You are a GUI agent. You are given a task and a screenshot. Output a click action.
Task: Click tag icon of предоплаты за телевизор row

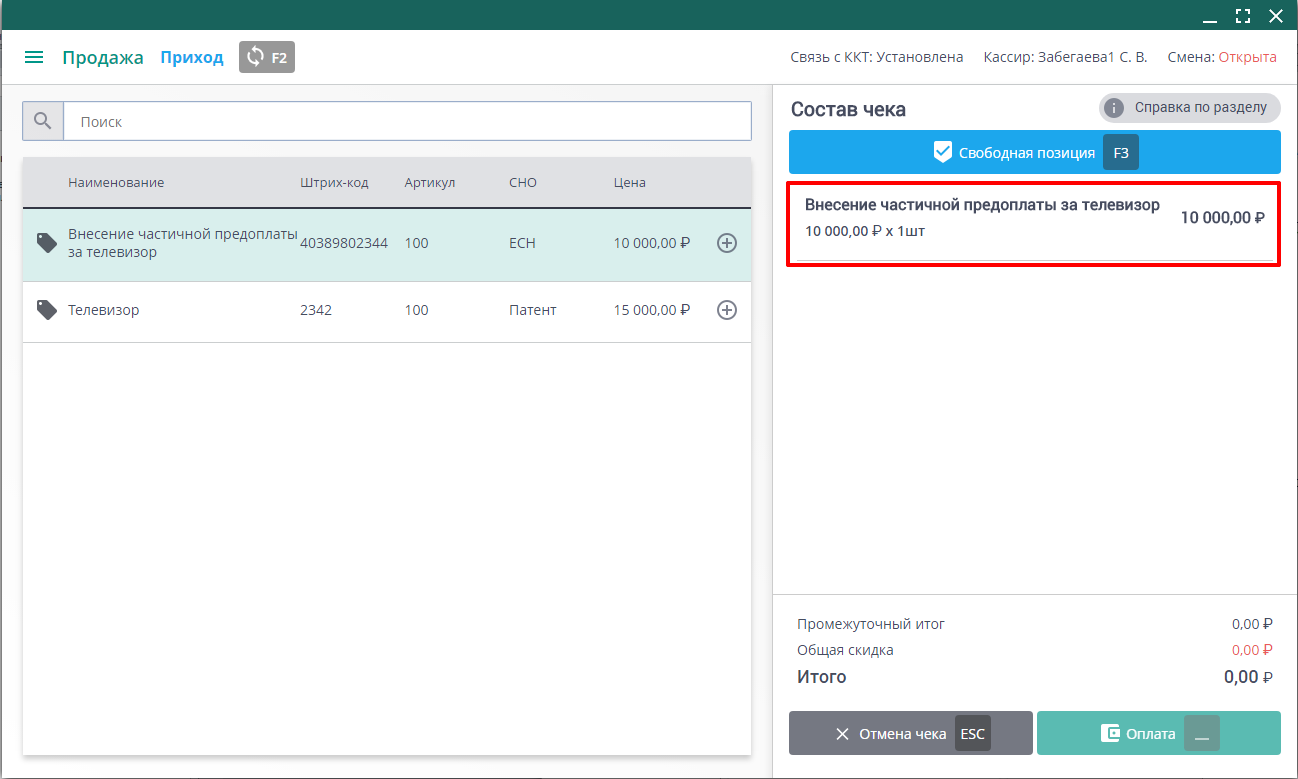(x=47, y=242)
